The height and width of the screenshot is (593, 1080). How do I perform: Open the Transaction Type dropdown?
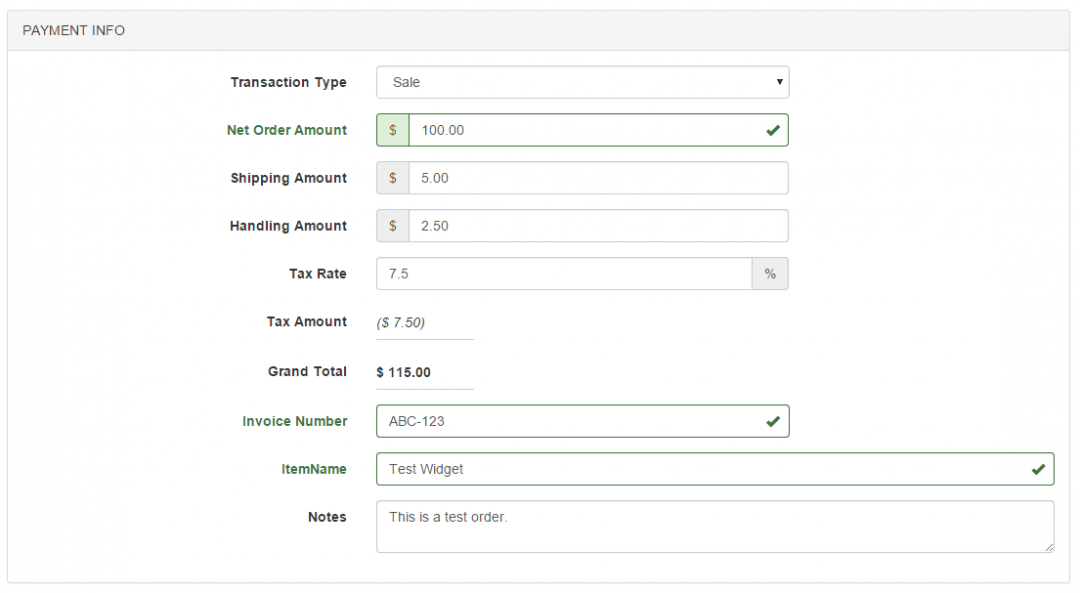pyautogui.click(x=582, y=82)
